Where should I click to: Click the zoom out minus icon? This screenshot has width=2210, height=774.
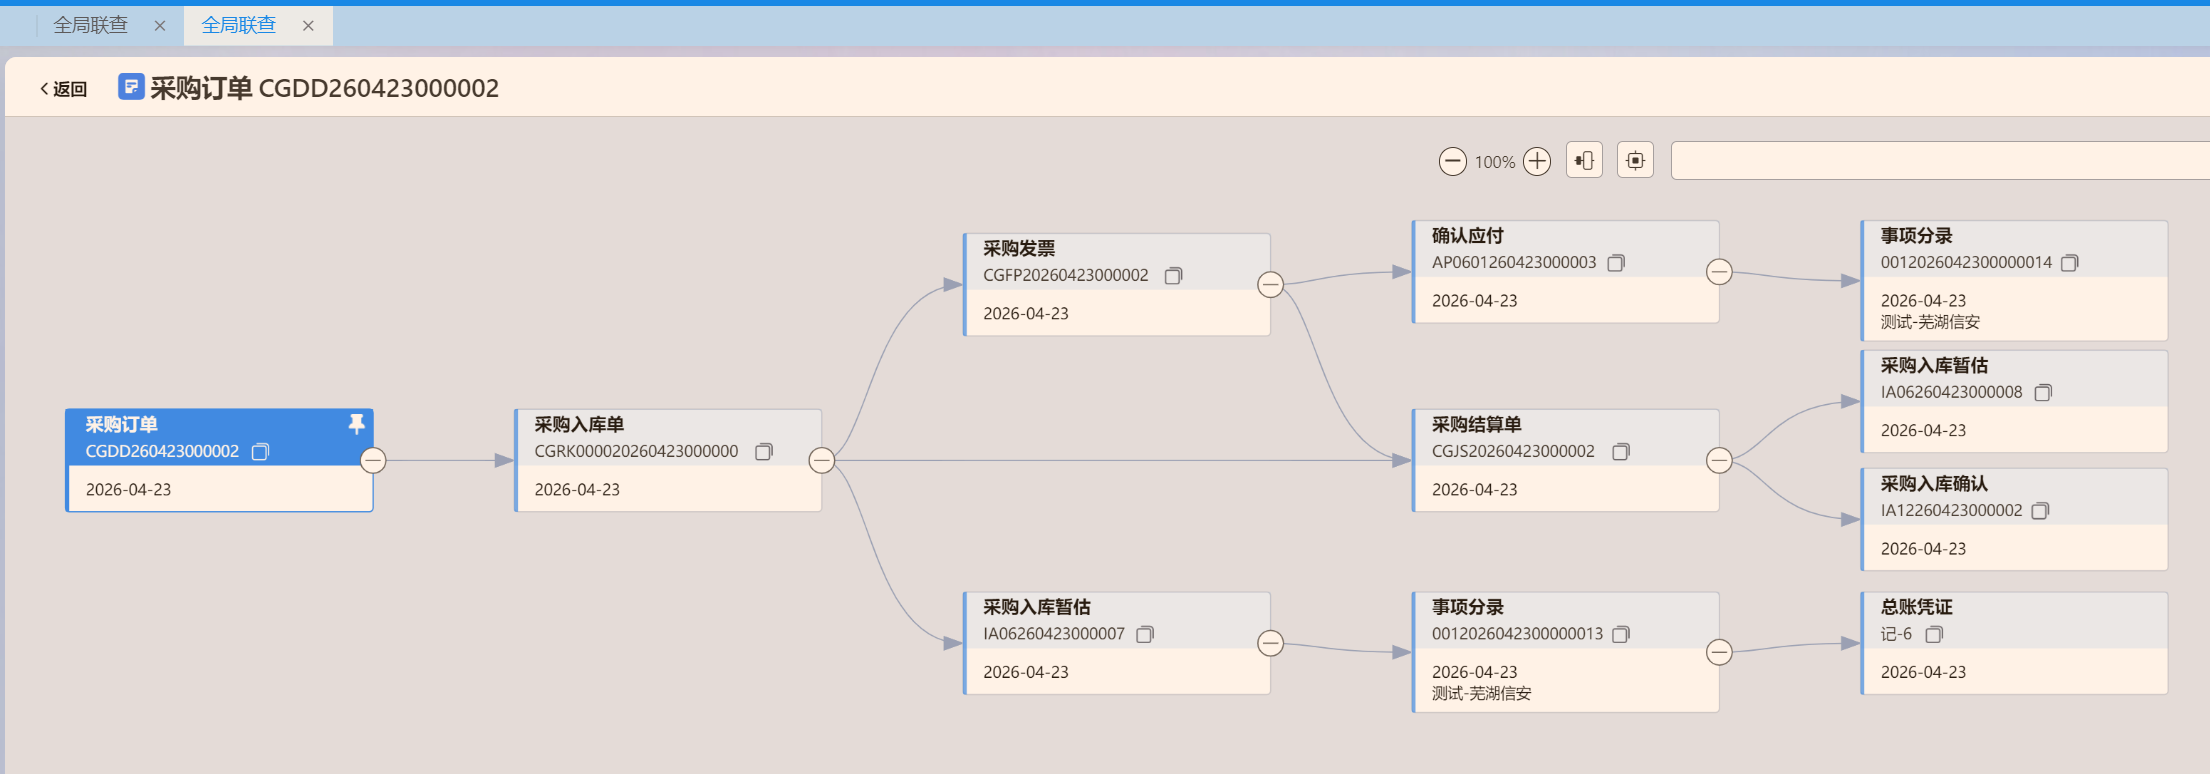click(x=1452, y=161)
